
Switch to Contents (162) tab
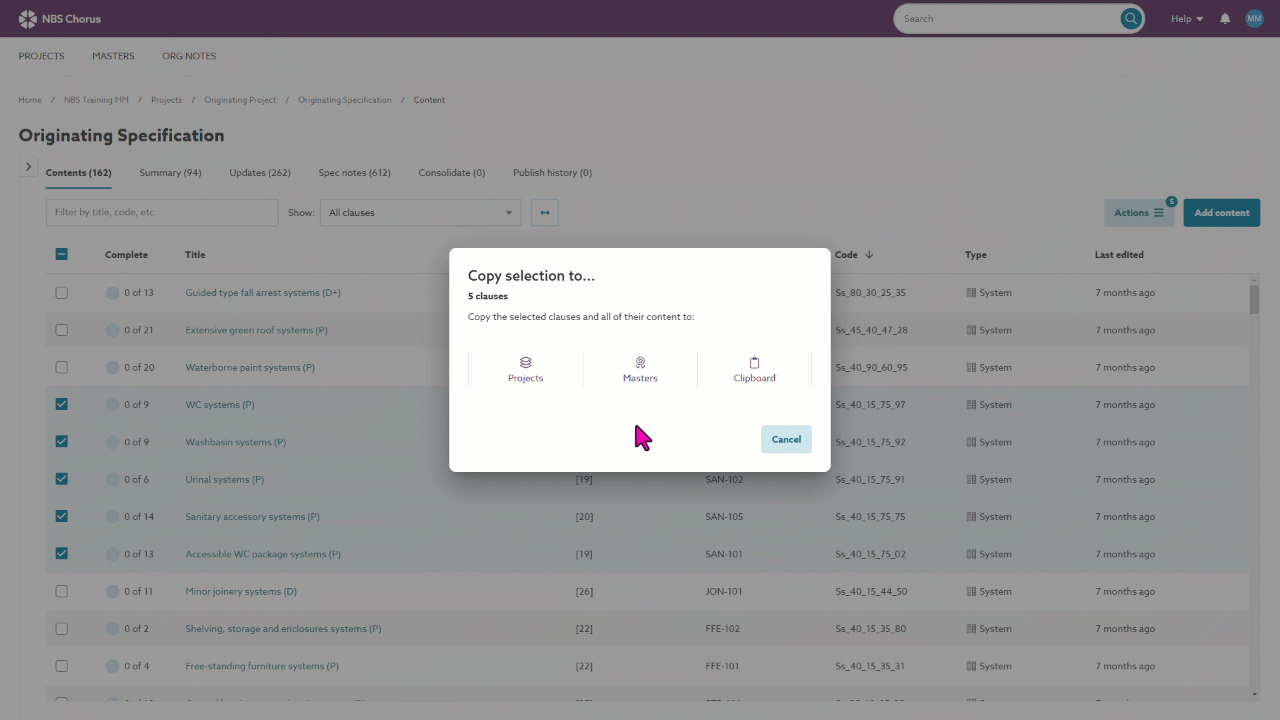pos(78,173)
